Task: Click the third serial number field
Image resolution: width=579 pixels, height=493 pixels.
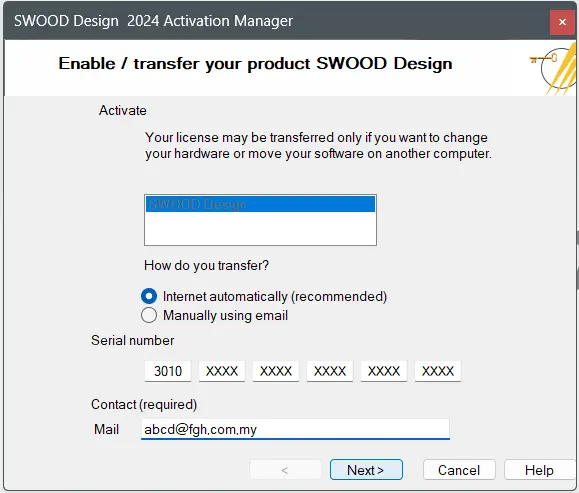Action: (276, 371)
